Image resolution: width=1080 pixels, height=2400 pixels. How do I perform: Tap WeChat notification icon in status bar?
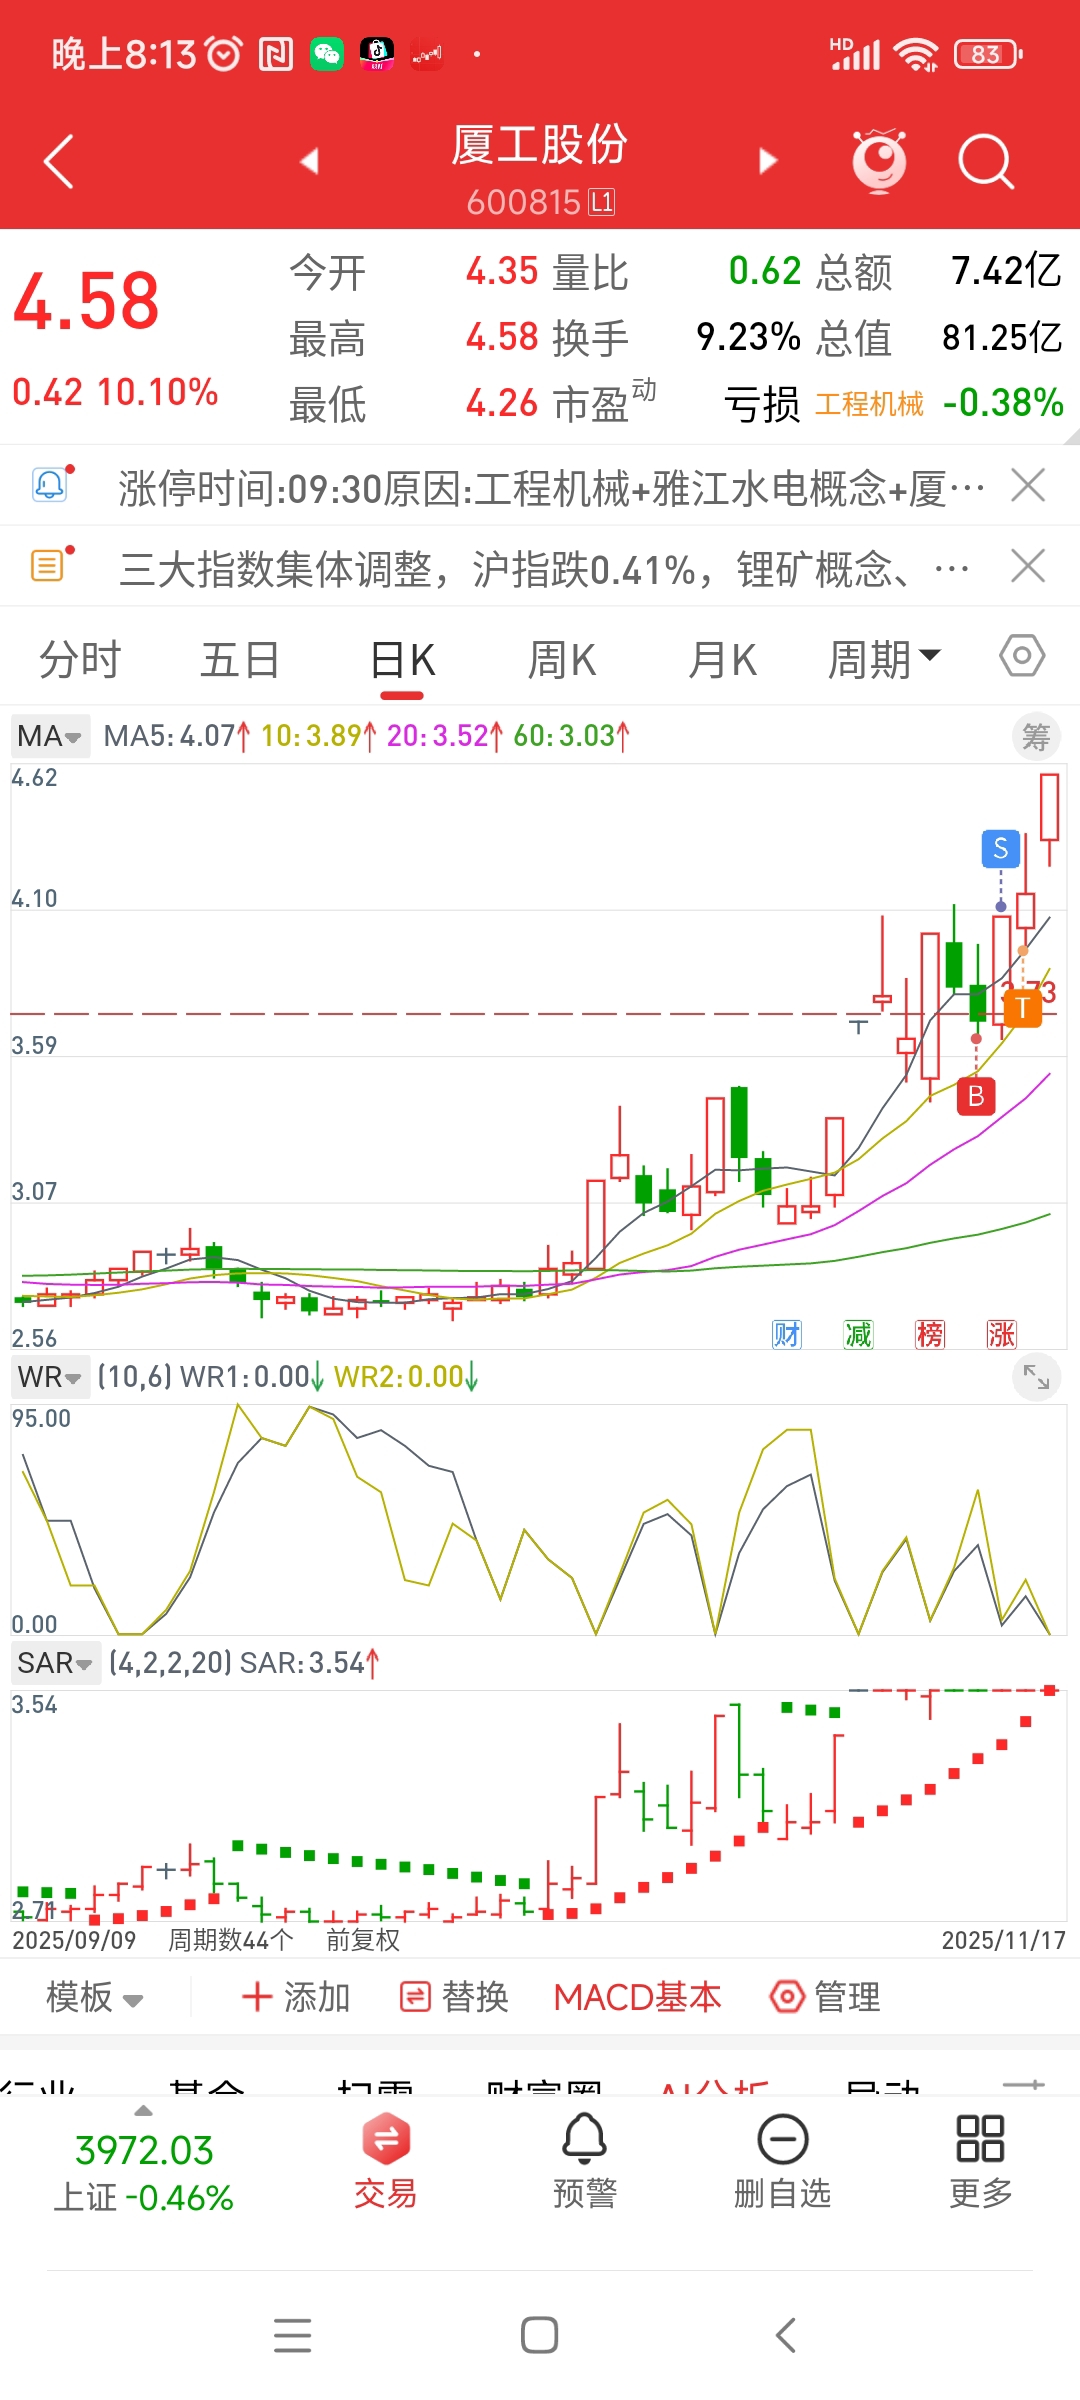tap(327, 53)
